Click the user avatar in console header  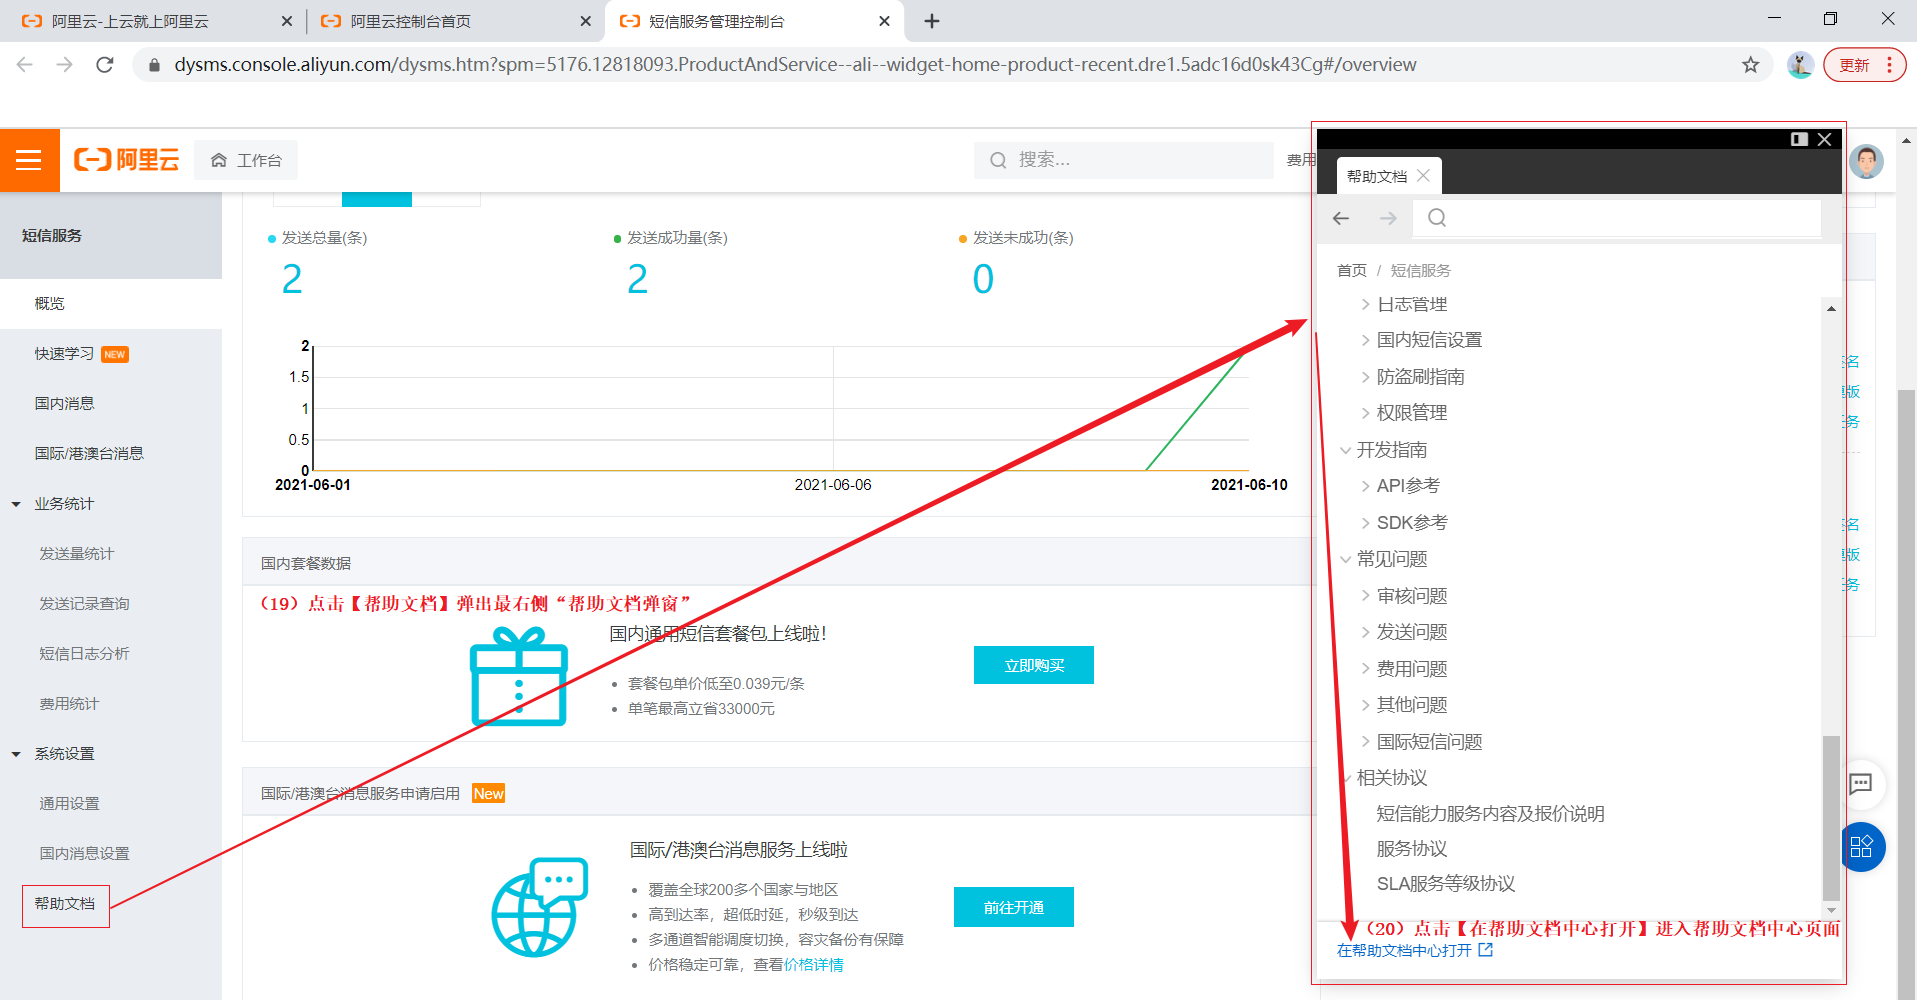1866,161
